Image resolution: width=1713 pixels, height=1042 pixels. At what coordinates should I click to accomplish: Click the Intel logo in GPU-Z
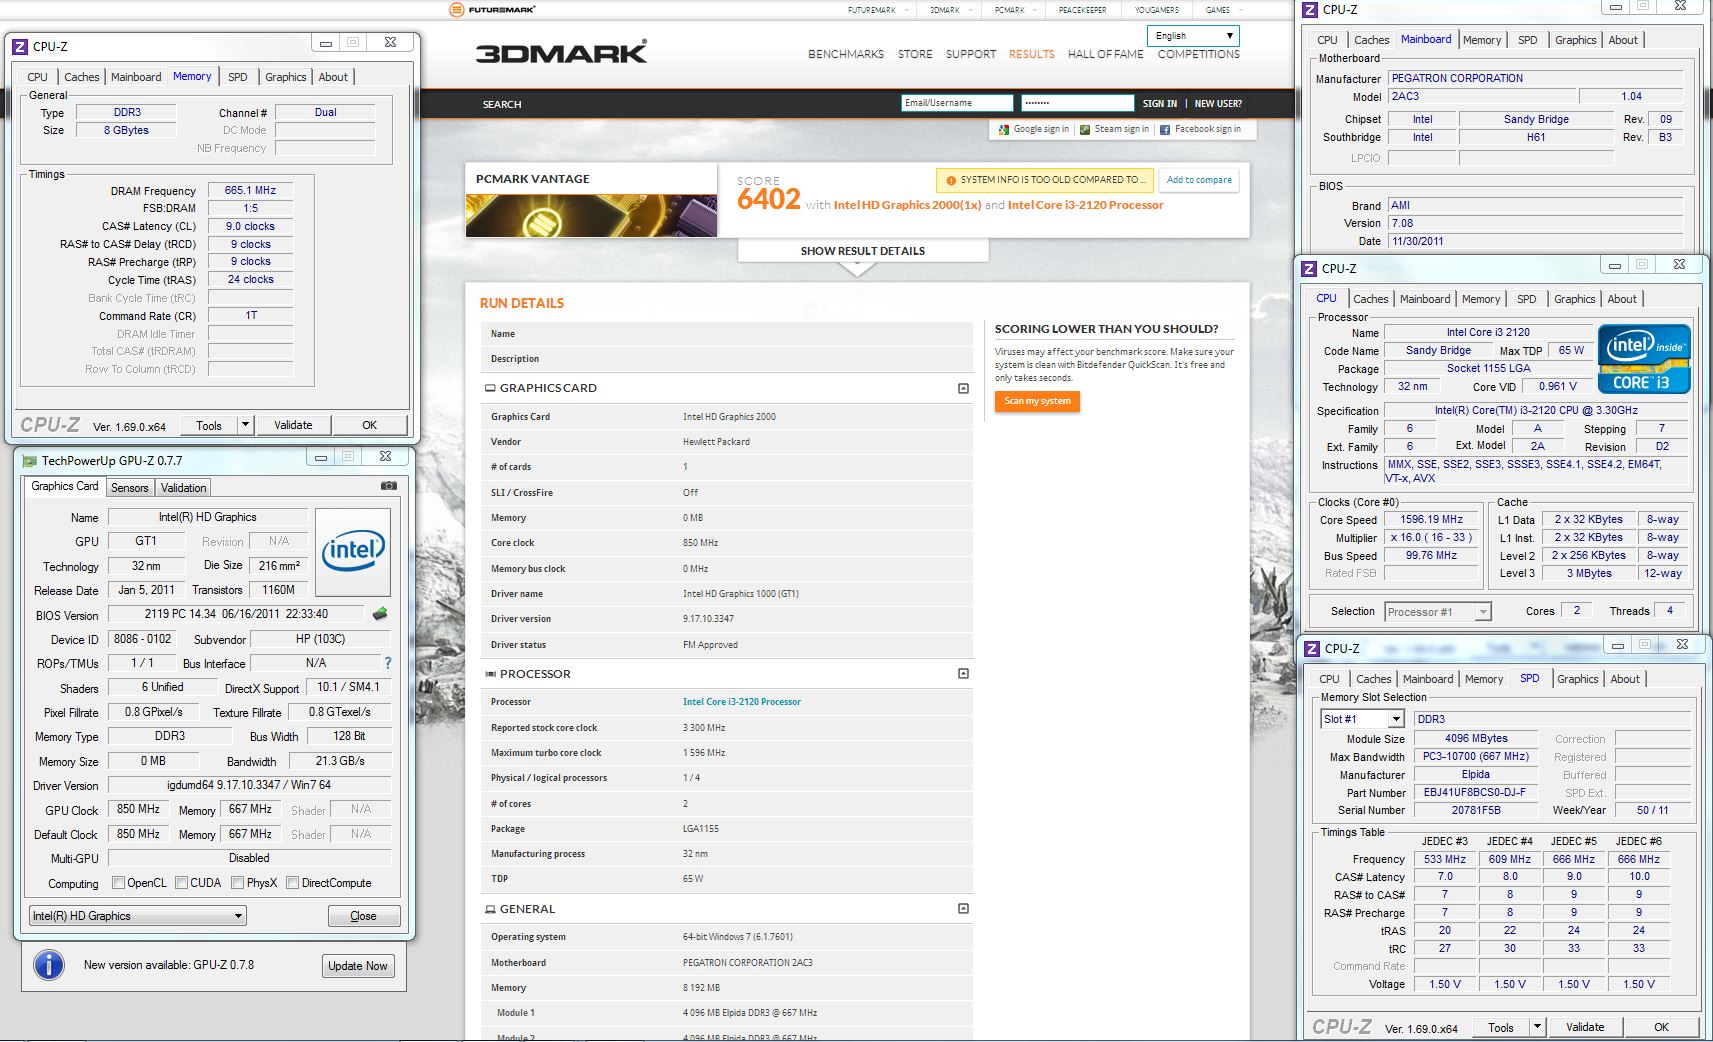(x=353, y=552)
